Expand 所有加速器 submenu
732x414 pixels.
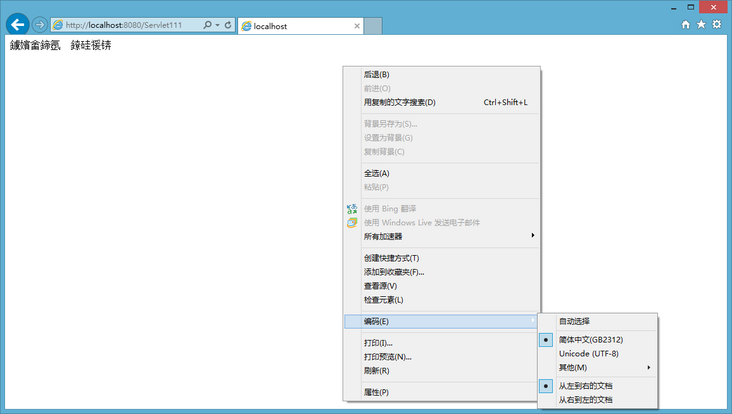442,237
